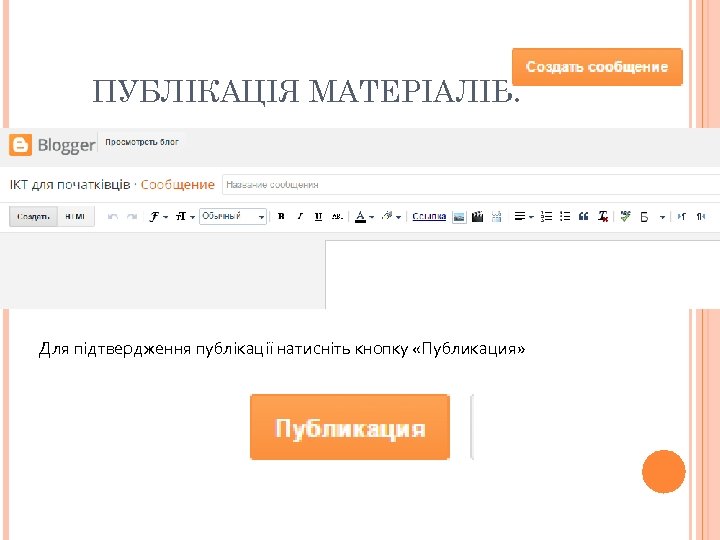
Task: Click the orange Публикация button
Action: pos(350,427)
